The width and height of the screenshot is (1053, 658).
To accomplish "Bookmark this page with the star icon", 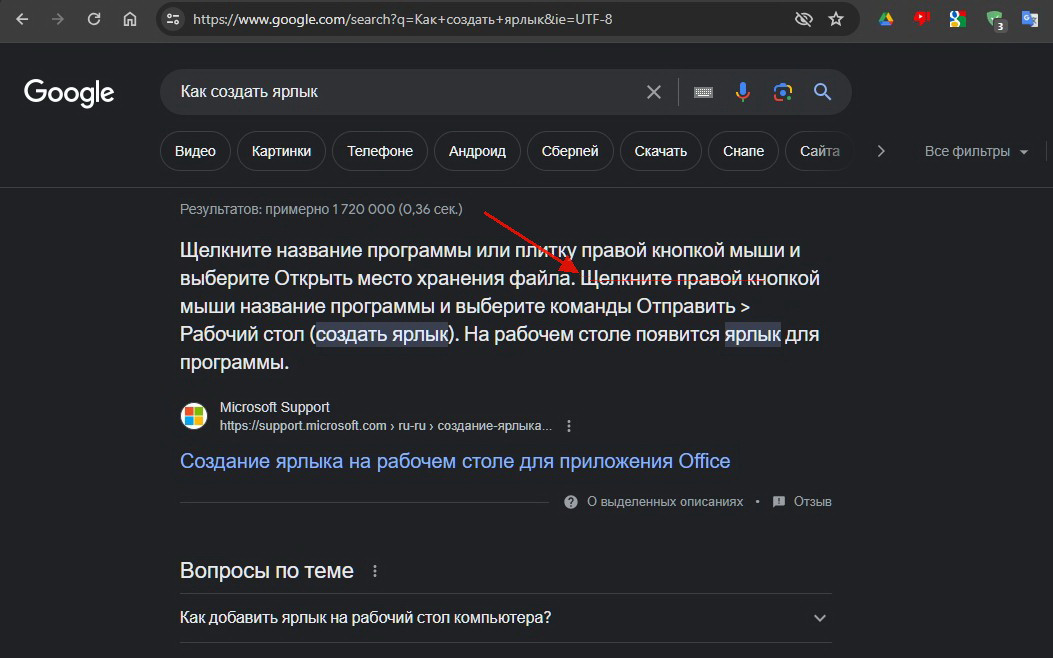I will pyautogui.click(x=836, y=19).
